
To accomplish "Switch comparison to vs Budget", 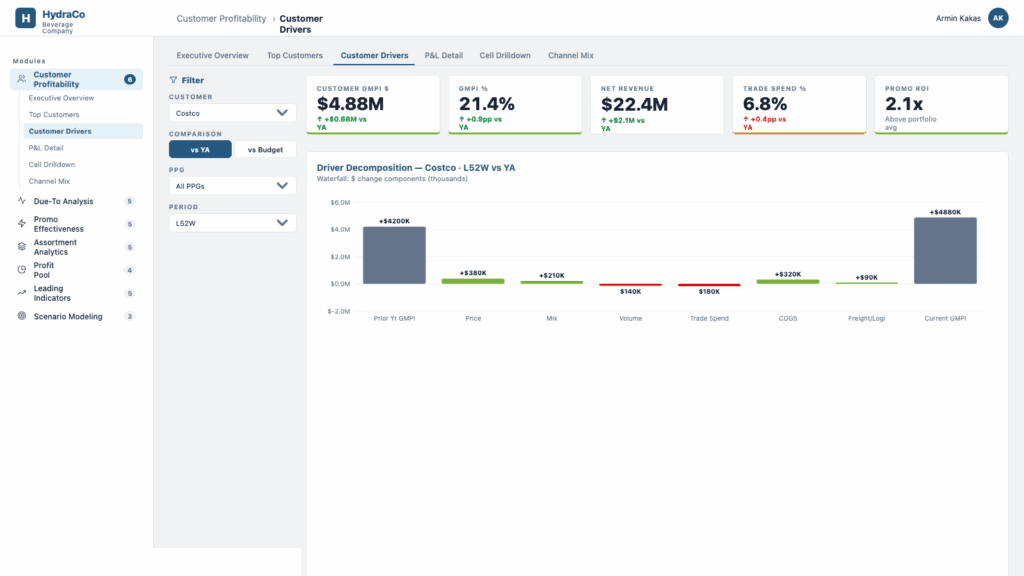I will click(265, 150).
